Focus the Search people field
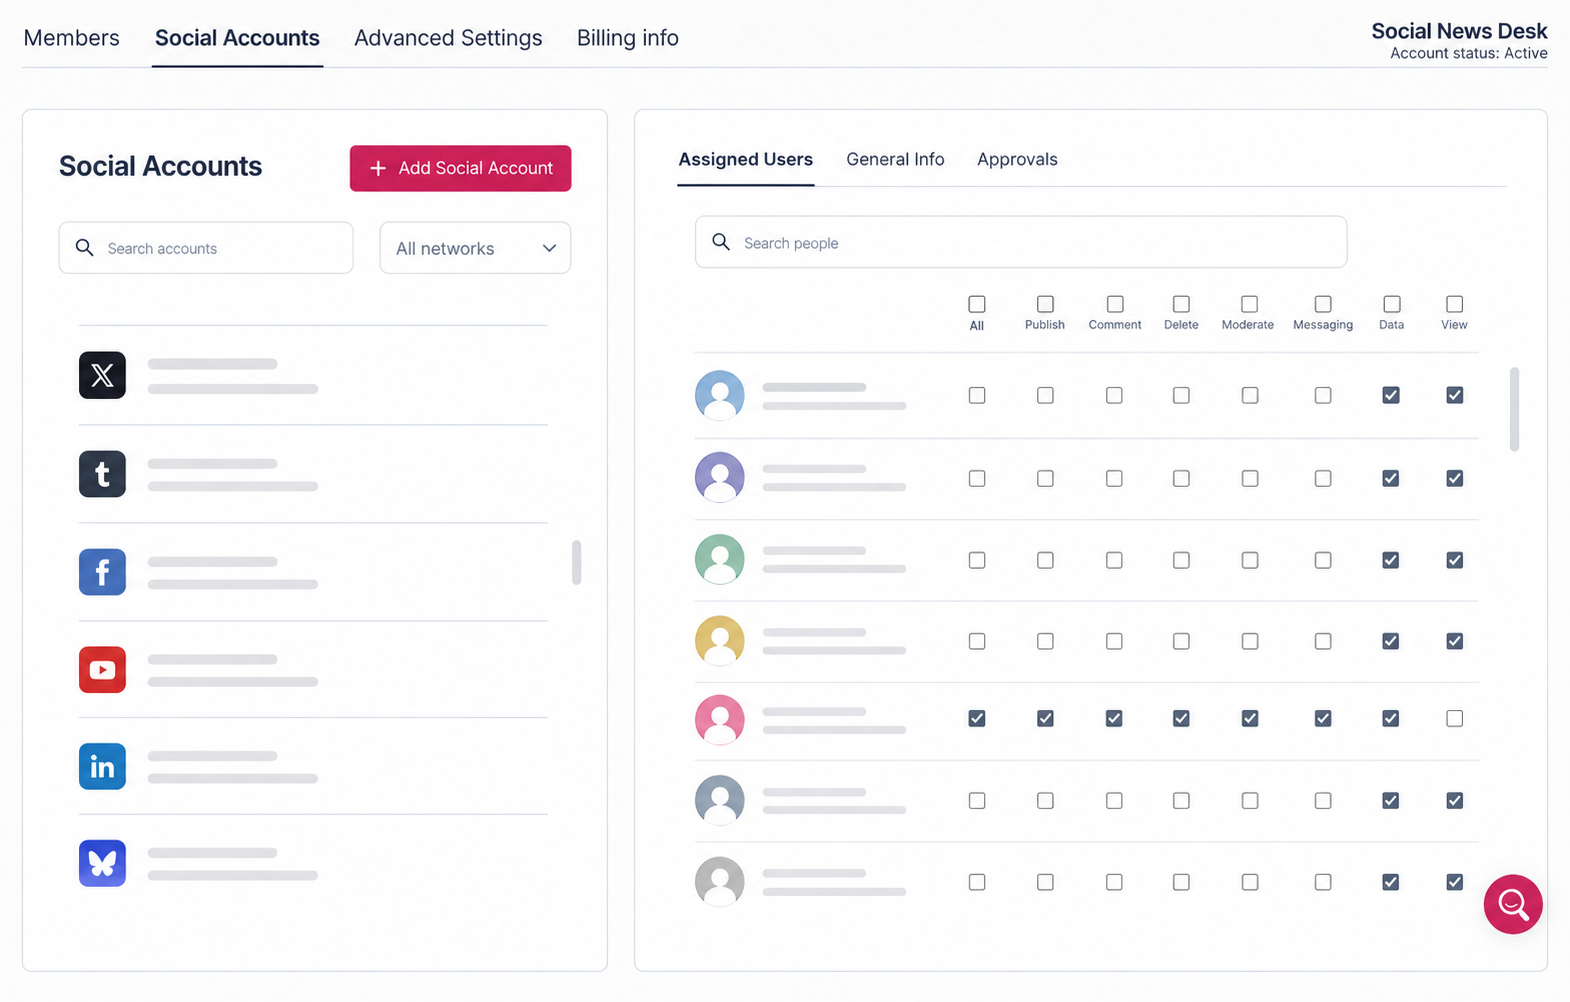The height and width of the screenshot is (1002, 1570). point(1021,242)
